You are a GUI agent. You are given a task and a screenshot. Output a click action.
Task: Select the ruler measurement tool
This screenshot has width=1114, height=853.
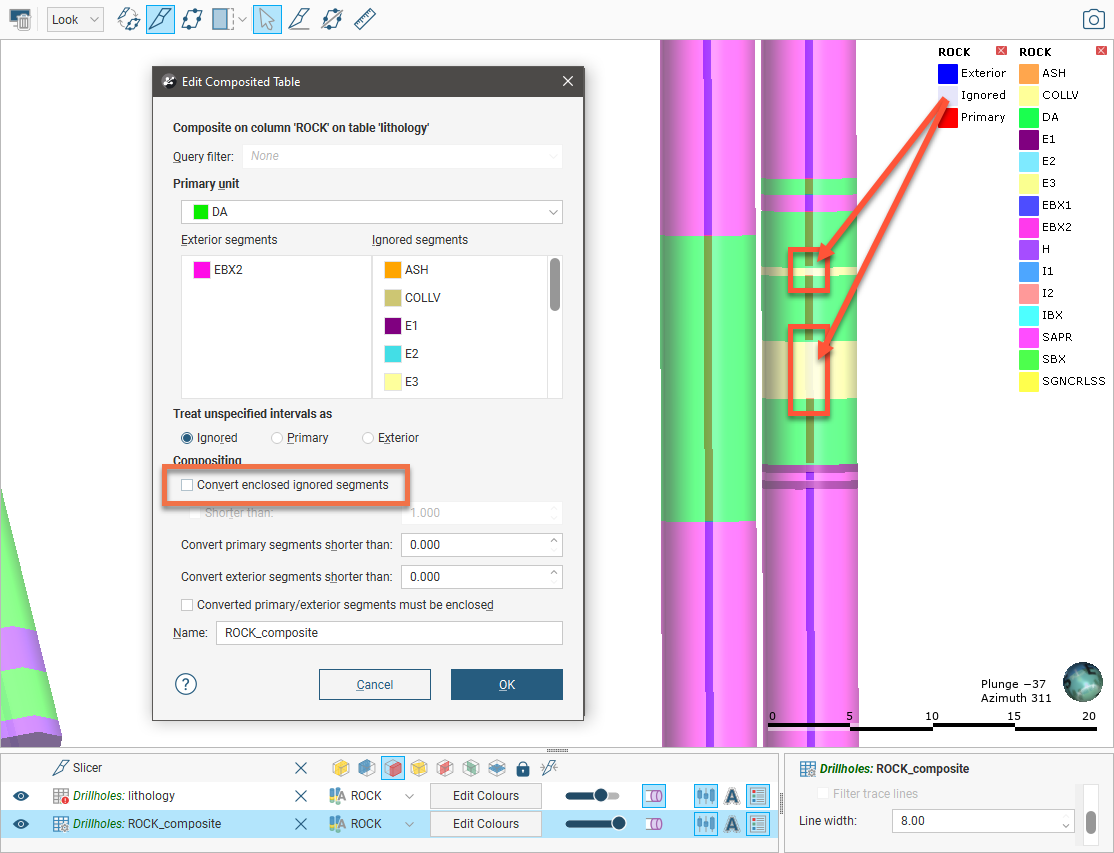point(365,19)
